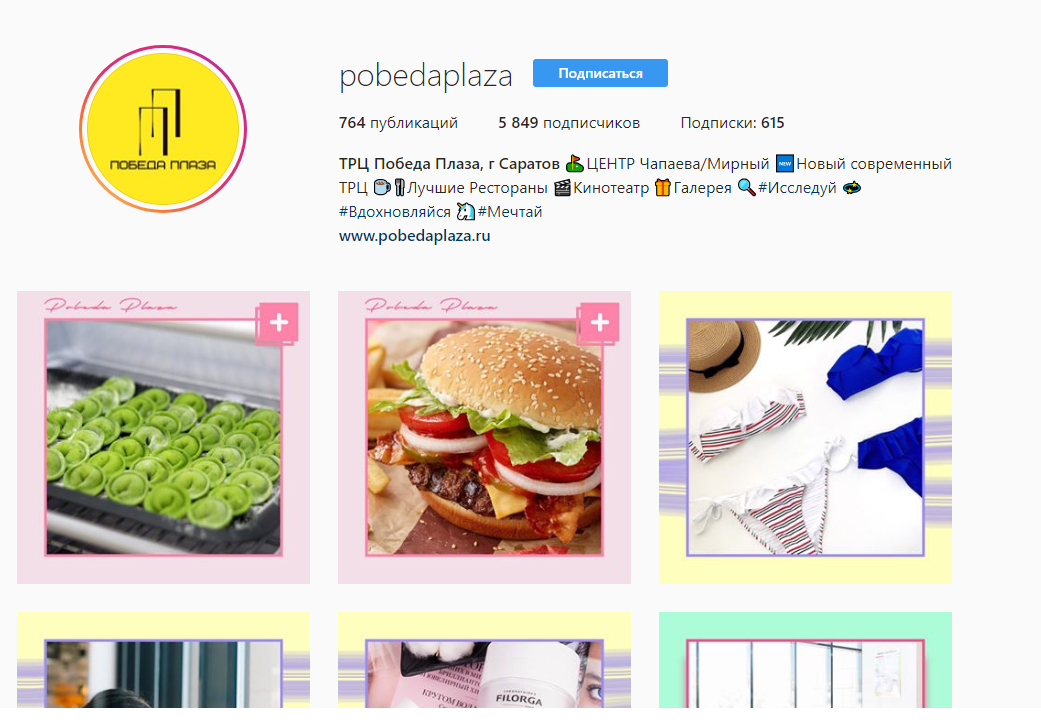Click the #Мечтай hashtag in bio
This screenshot has width=1041, height=725.
pyautogui.click(x=510, y=212)
